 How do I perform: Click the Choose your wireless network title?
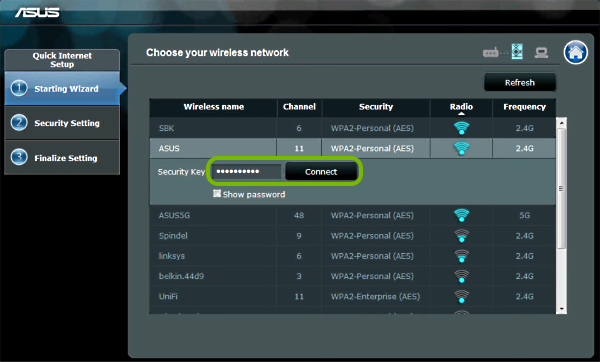pyautogui.click(x=217, y=52)
